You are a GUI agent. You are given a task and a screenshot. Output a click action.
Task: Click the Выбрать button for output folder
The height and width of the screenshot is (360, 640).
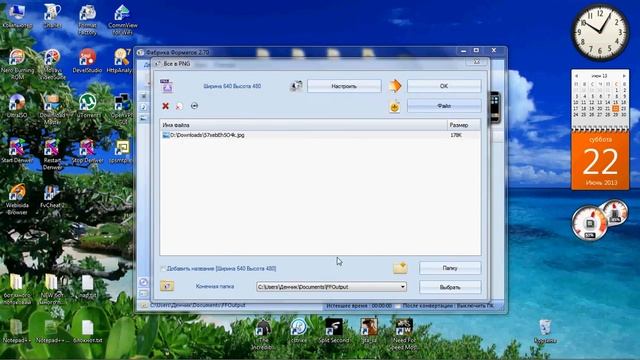coord(450,287)
